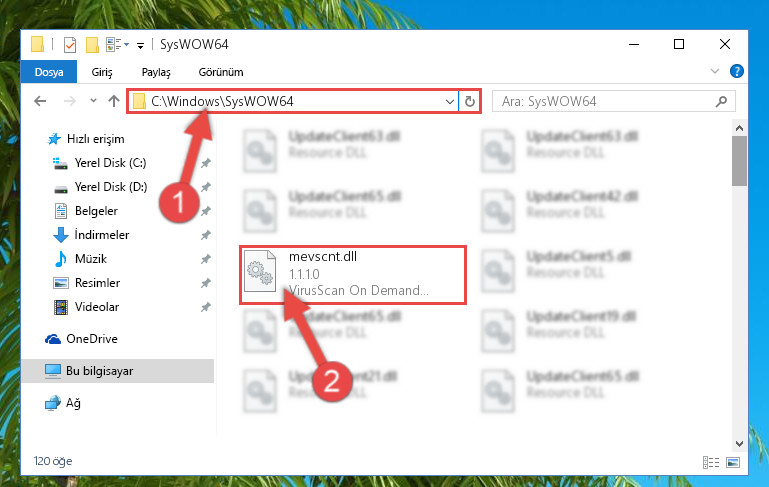Switch to details view in status bar
This screenshot has height=487, width=769.
click(711, 462)
